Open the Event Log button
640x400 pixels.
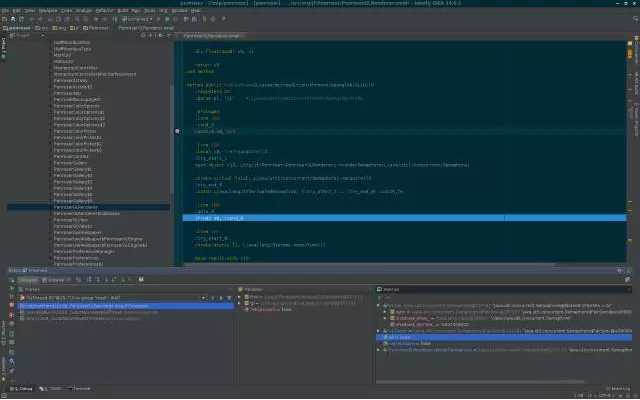point(618,389)
